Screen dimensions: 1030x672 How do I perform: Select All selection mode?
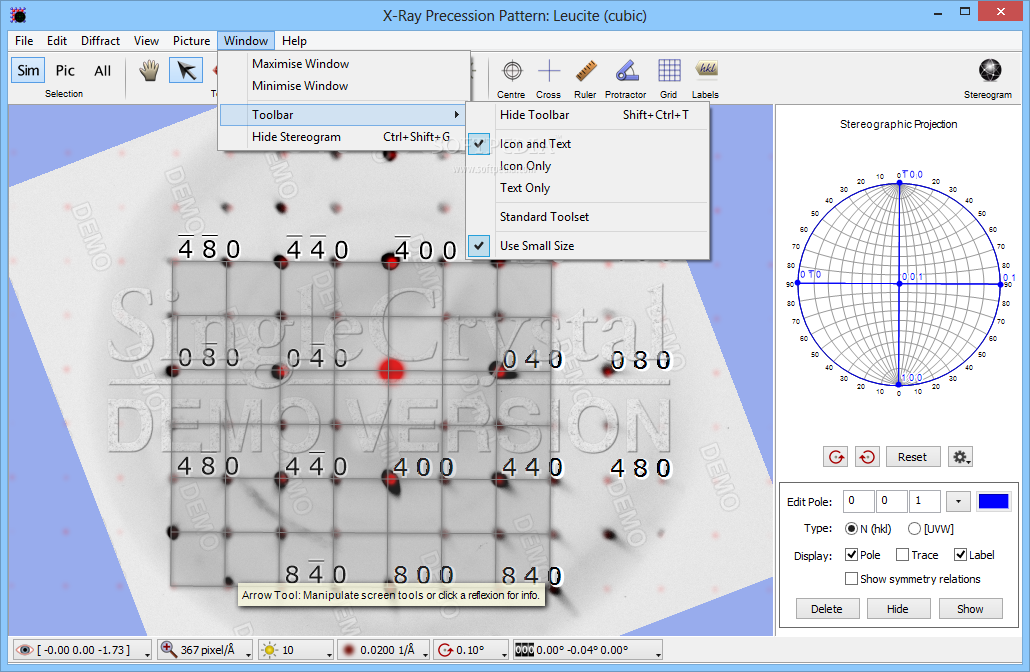coord(102,70)
